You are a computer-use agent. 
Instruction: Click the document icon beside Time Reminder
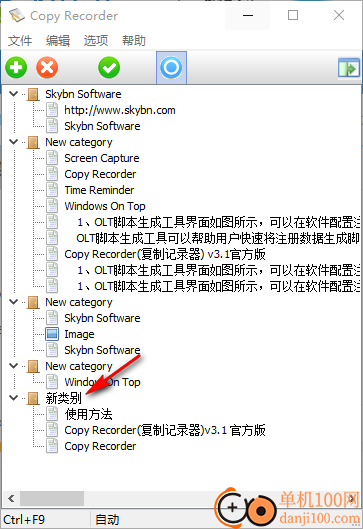coord(52,190)
